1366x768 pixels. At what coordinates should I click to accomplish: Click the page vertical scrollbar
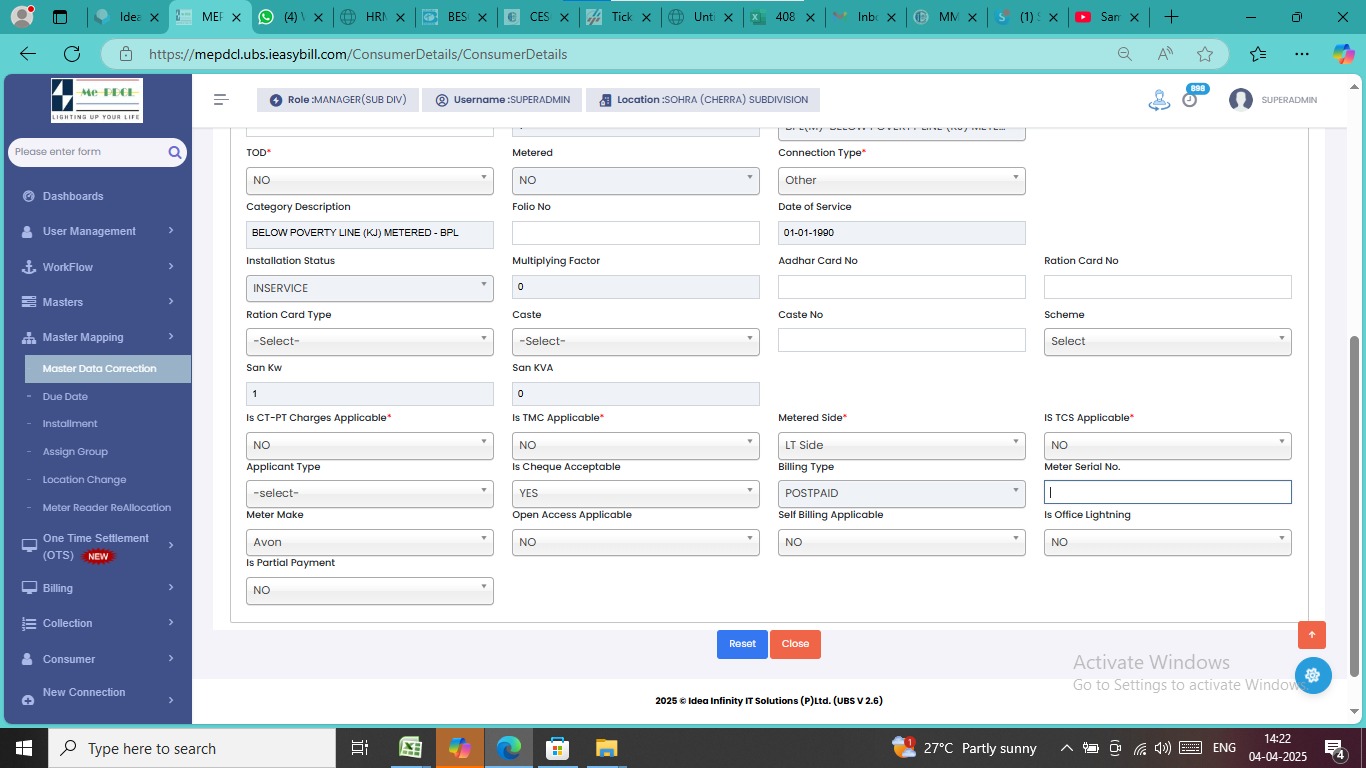pyautogui.click(x=1355, y=500)
